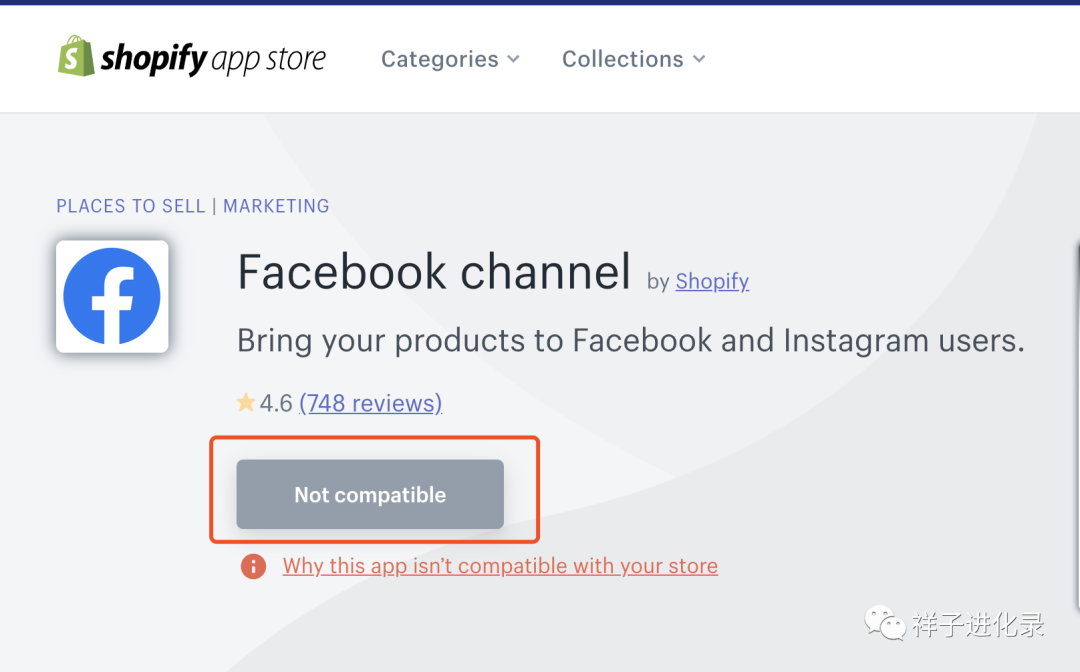Click the star rating icon
The width and height of the screenshot is (1080, 672).
[244, 402]
